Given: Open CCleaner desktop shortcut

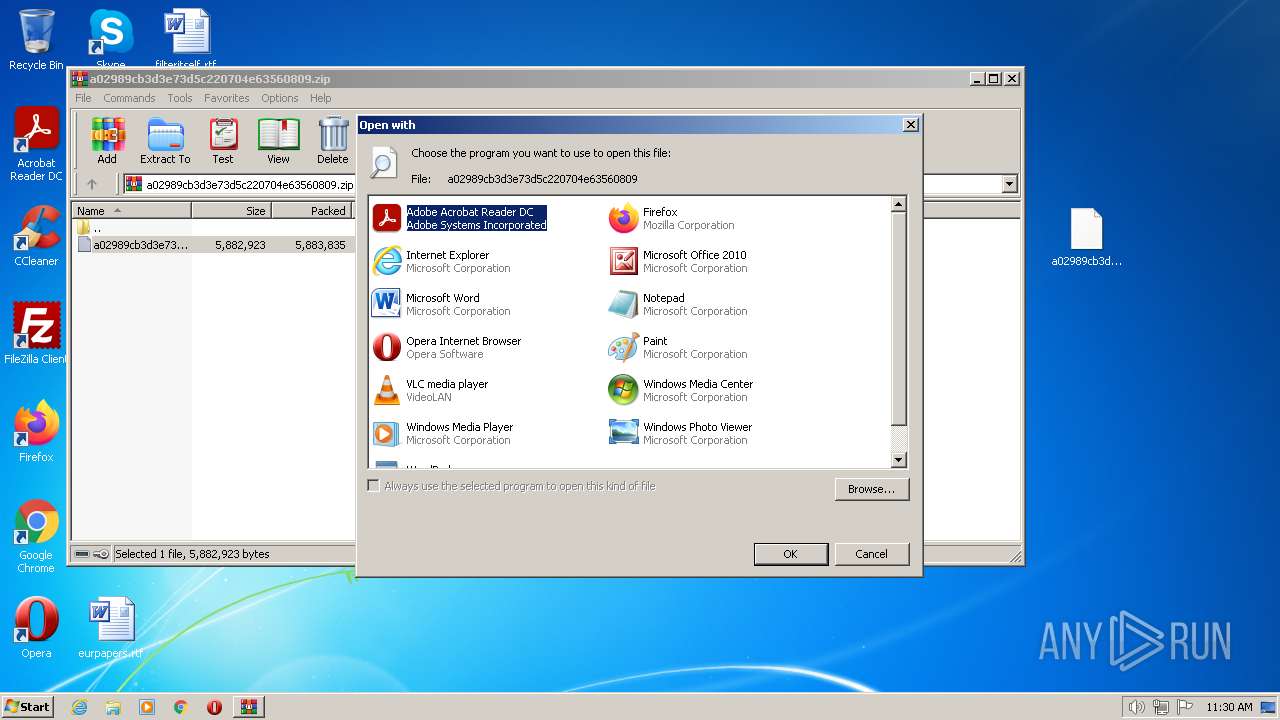Looking at the screenshot, I should (x=36, y=236).
